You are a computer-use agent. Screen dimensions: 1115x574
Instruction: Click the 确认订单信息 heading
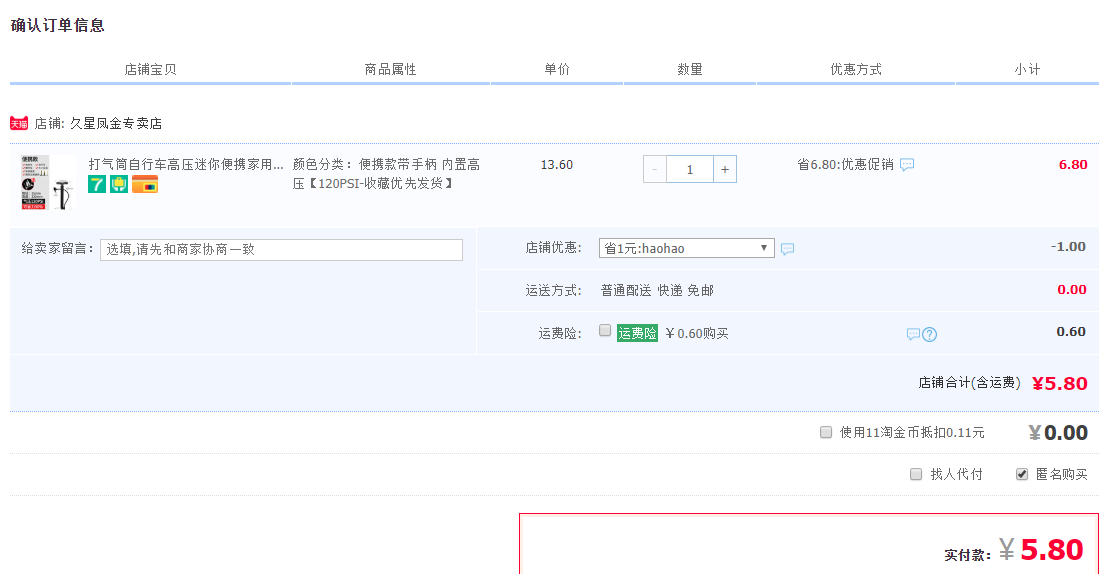[x=58, y=26]
